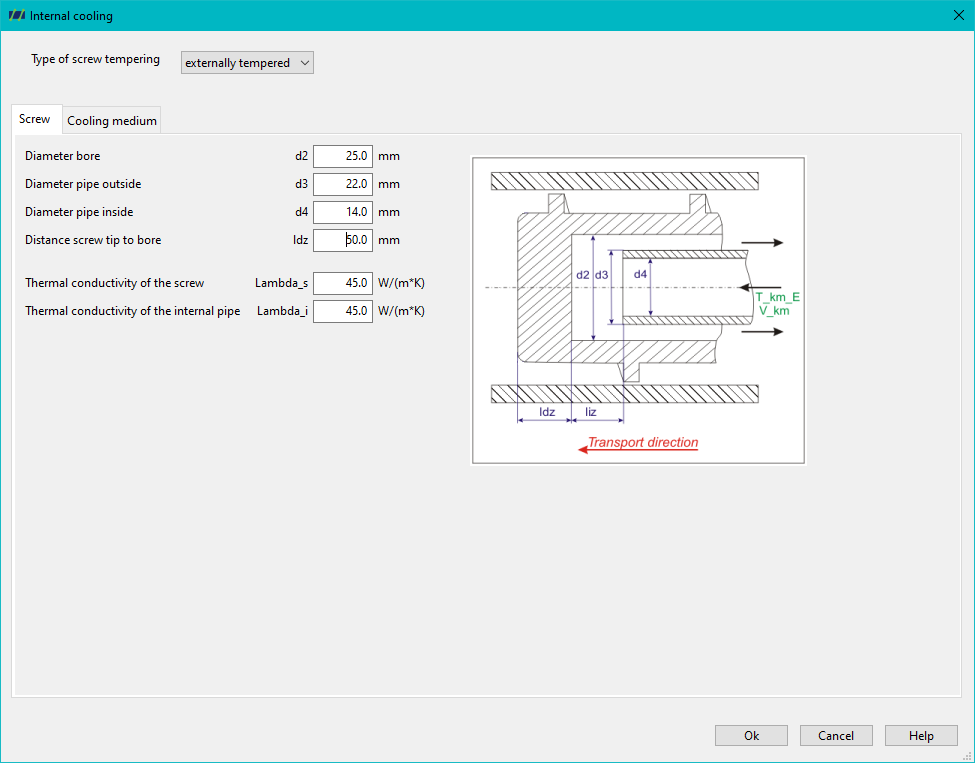Click the app icon in title bar
Image resolution: width=975 pixels, height=763 pixels.
[17, 16]
